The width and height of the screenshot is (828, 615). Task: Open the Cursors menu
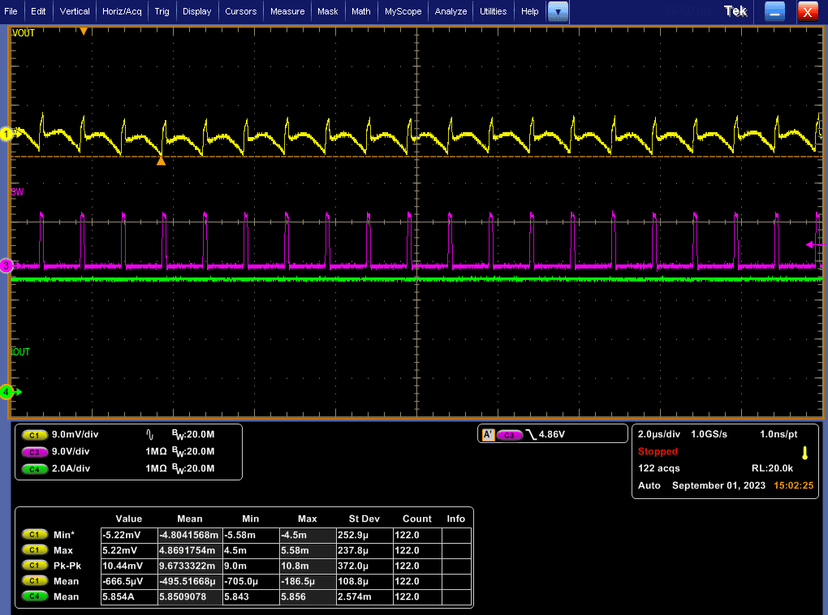click(x=241, y=11)
